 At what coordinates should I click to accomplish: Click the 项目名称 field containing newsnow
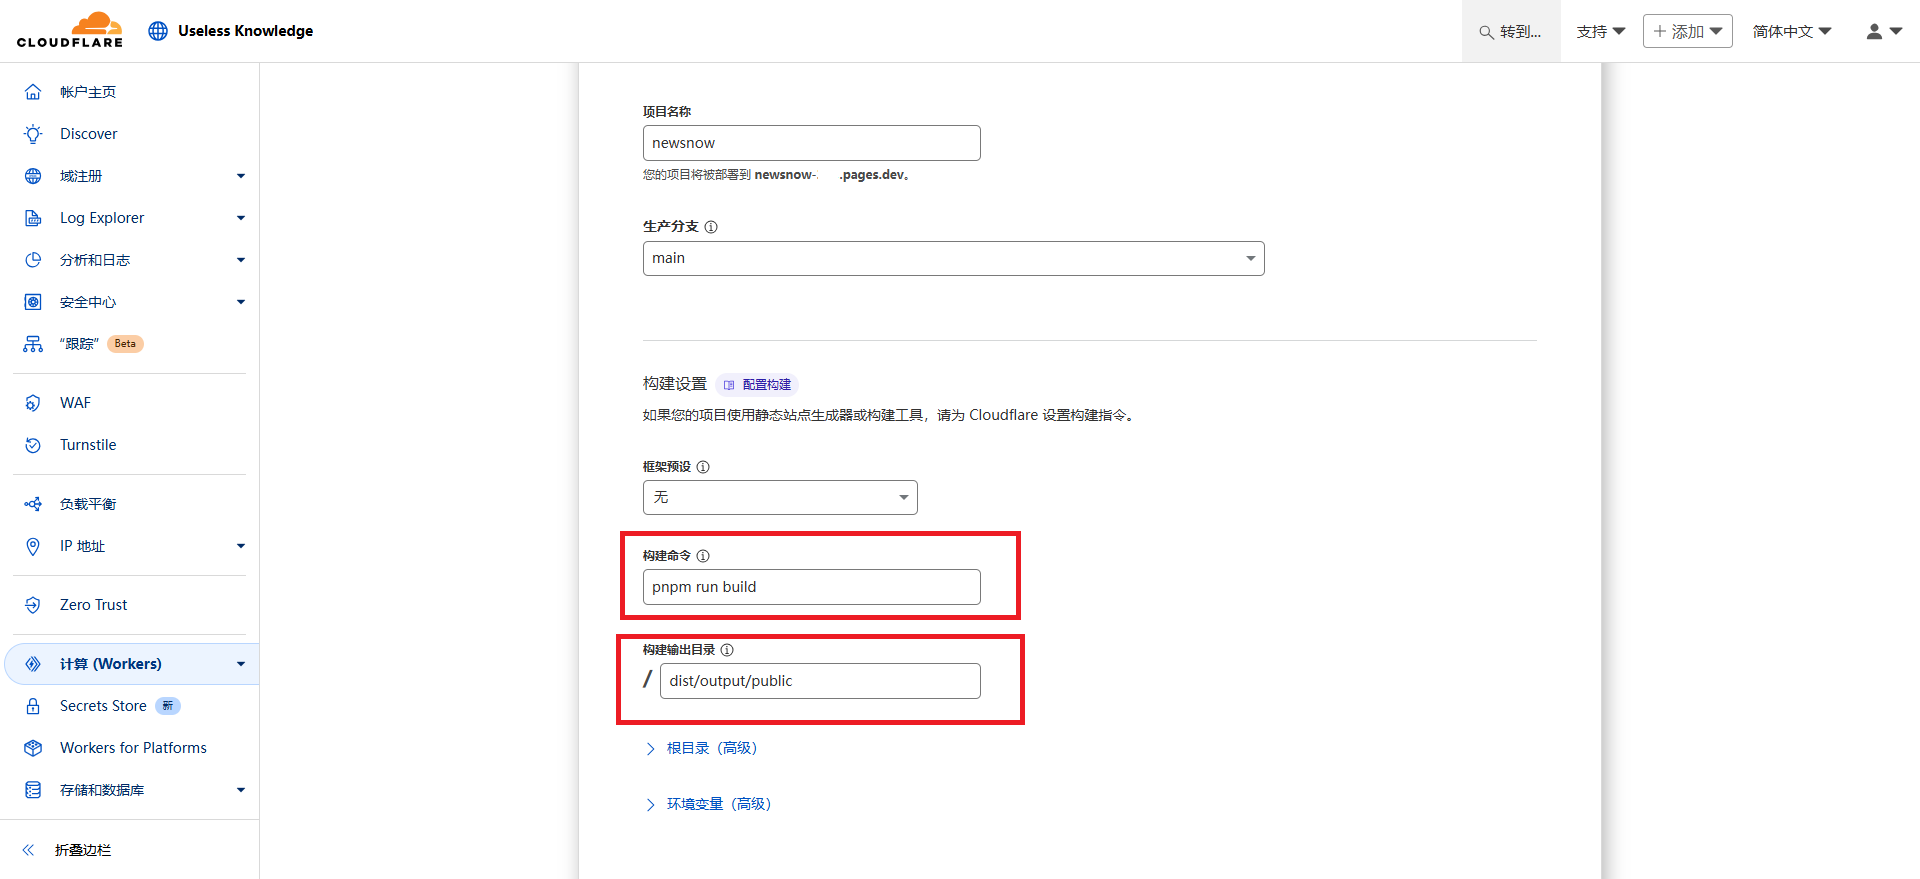point(811,143)
